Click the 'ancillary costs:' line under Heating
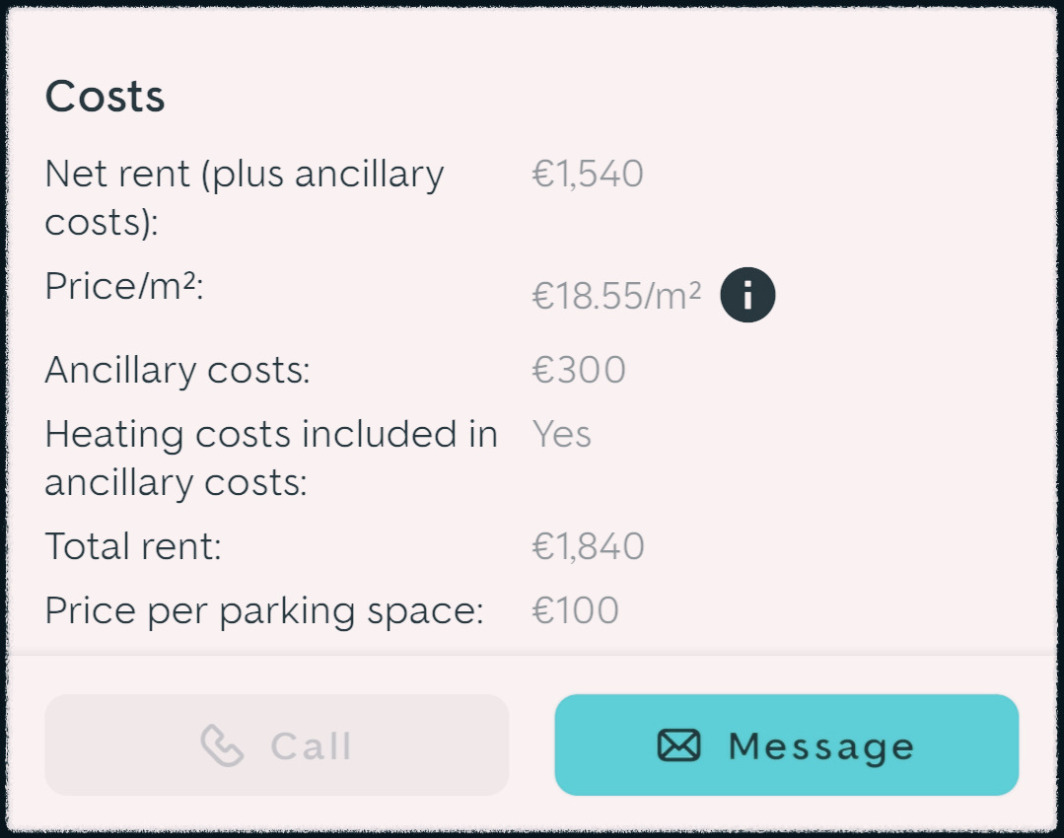Viewport: 1064px width, 838px height. 176,483
